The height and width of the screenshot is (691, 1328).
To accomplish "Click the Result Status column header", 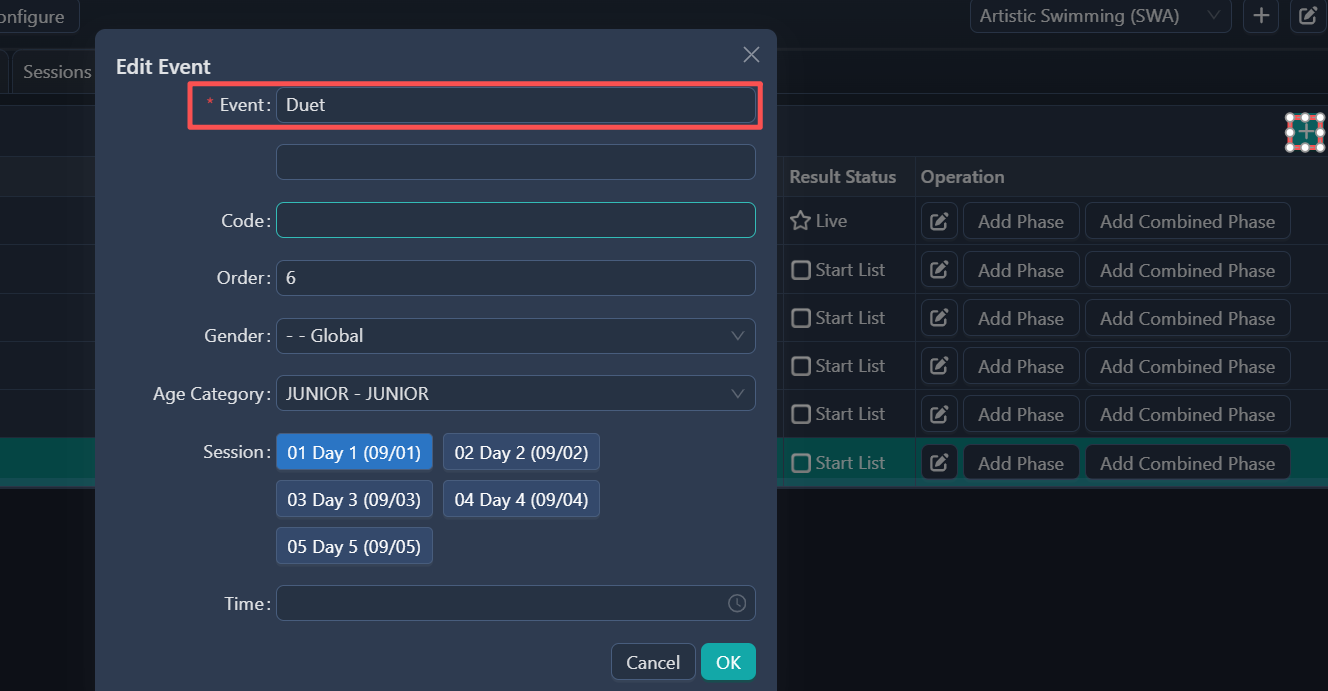I will tap(843, 177).
